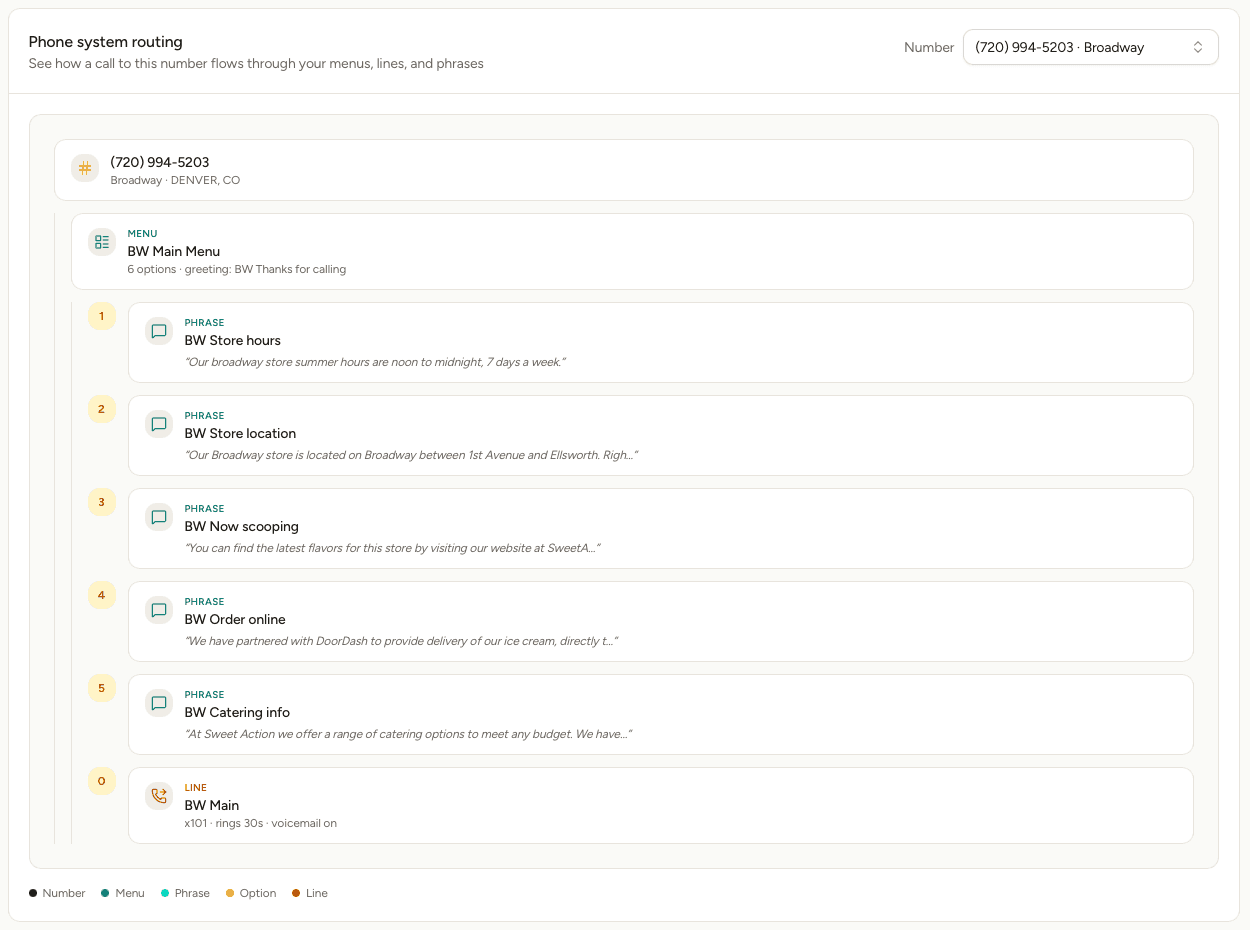The height and width of the screenshot is (930, 1250).
Task: Click the phrase icon for BW Order online
Action: pyautogui.click(x=159, y=610)
